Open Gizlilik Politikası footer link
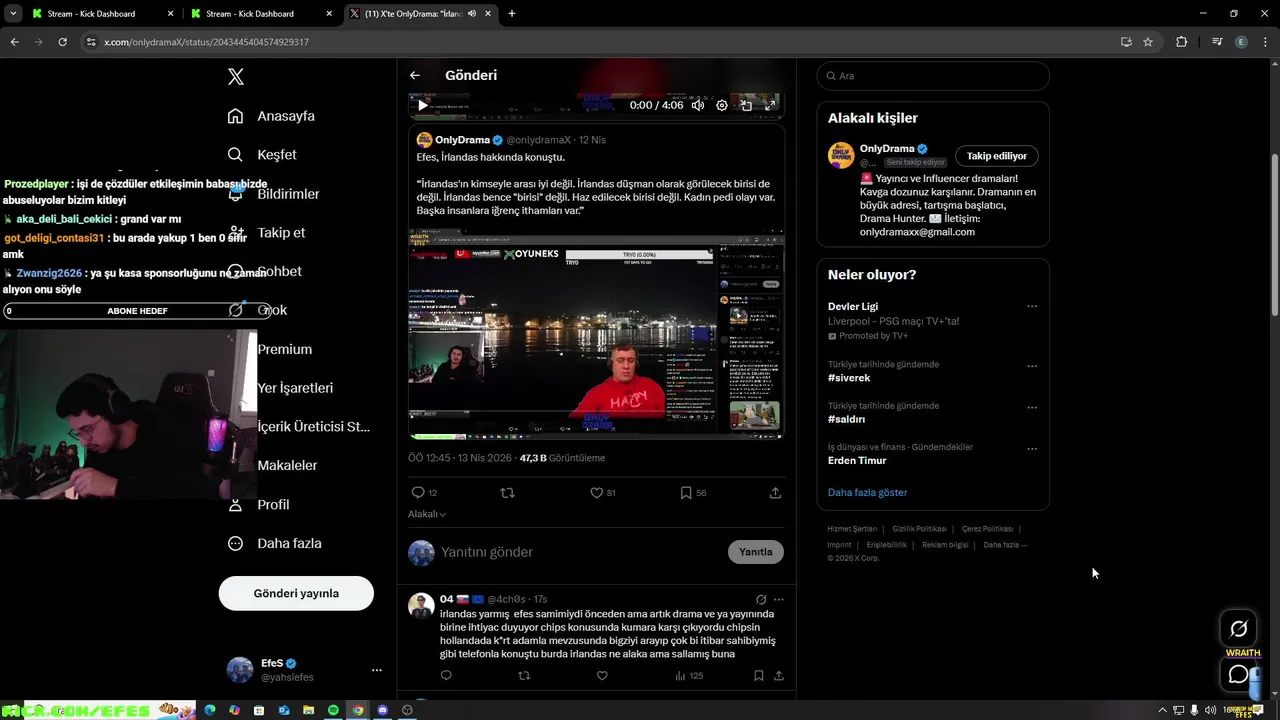1280x720 pixels. pyautogui.click(x=919, y=529)
